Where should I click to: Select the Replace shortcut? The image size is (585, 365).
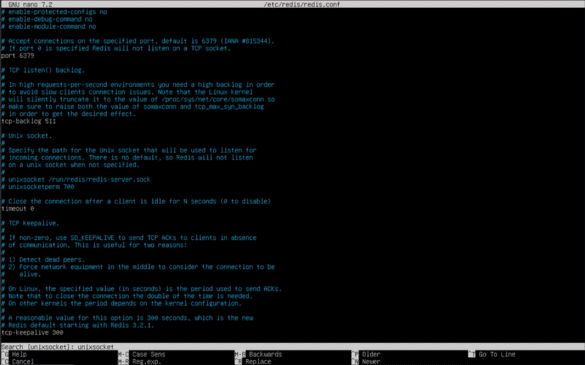point(253,361)
